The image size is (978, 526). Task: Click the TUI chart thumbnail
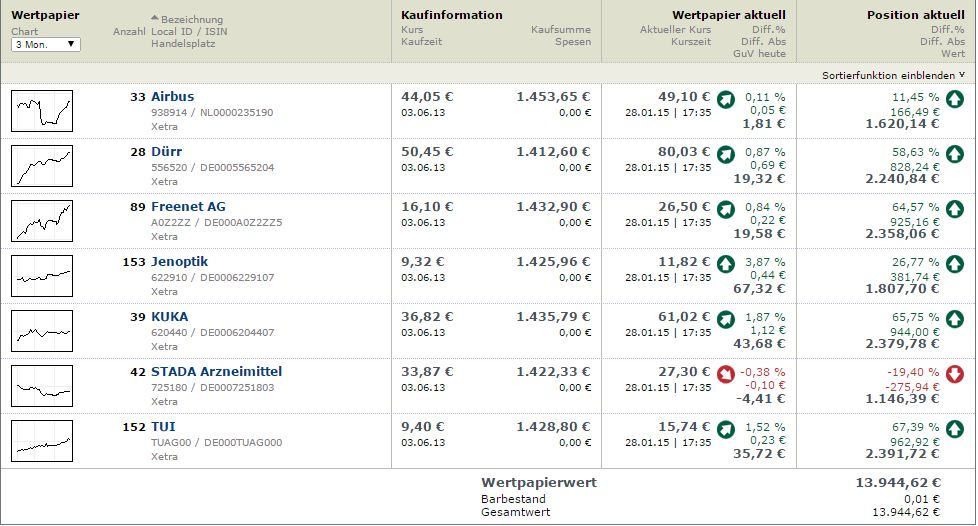point(43,441)
